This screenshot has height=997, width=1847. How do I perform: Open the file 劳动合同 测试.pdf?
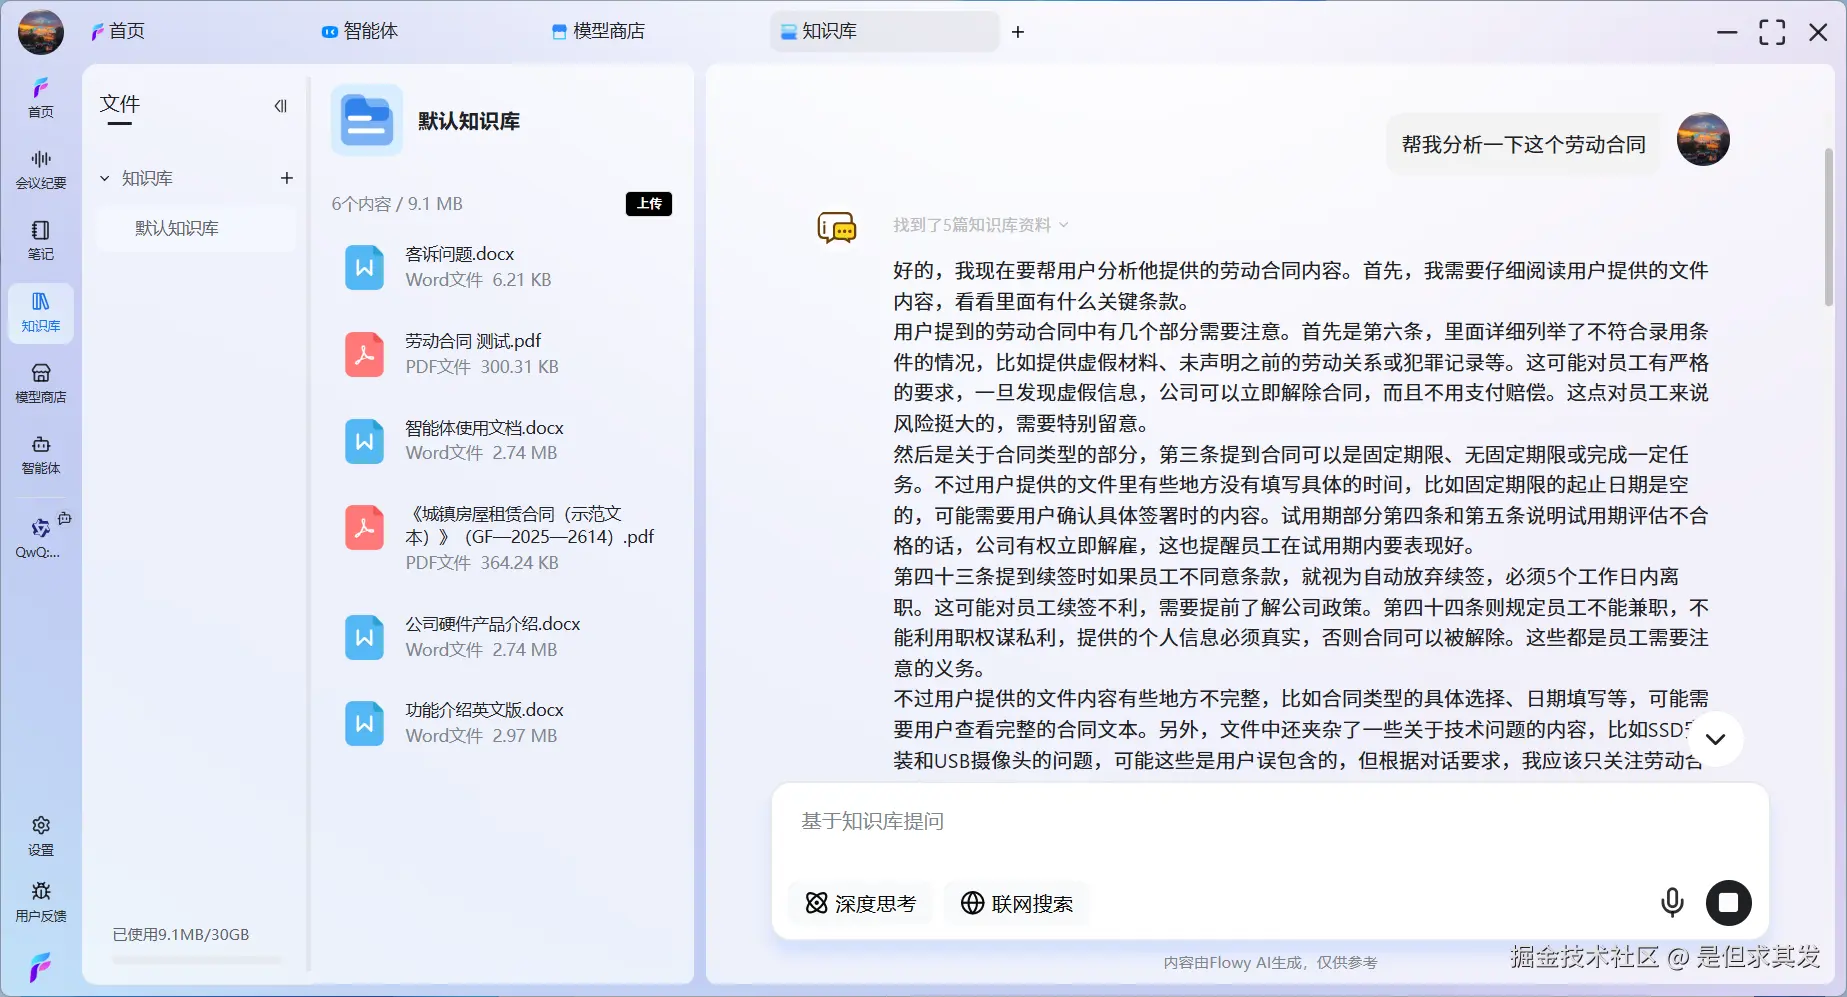(471, 340)
